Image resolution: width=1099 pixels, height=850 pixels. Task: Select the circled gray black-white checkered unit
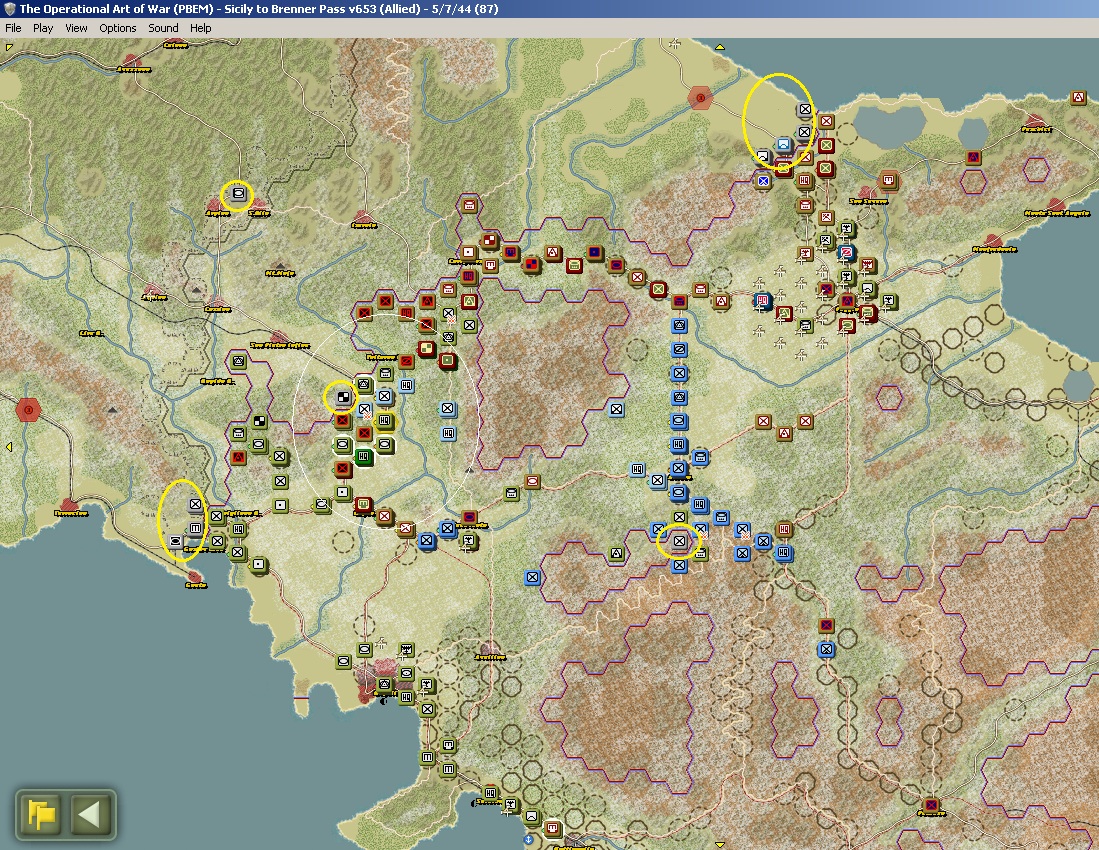pyautogui.click(x=342, y=397)
